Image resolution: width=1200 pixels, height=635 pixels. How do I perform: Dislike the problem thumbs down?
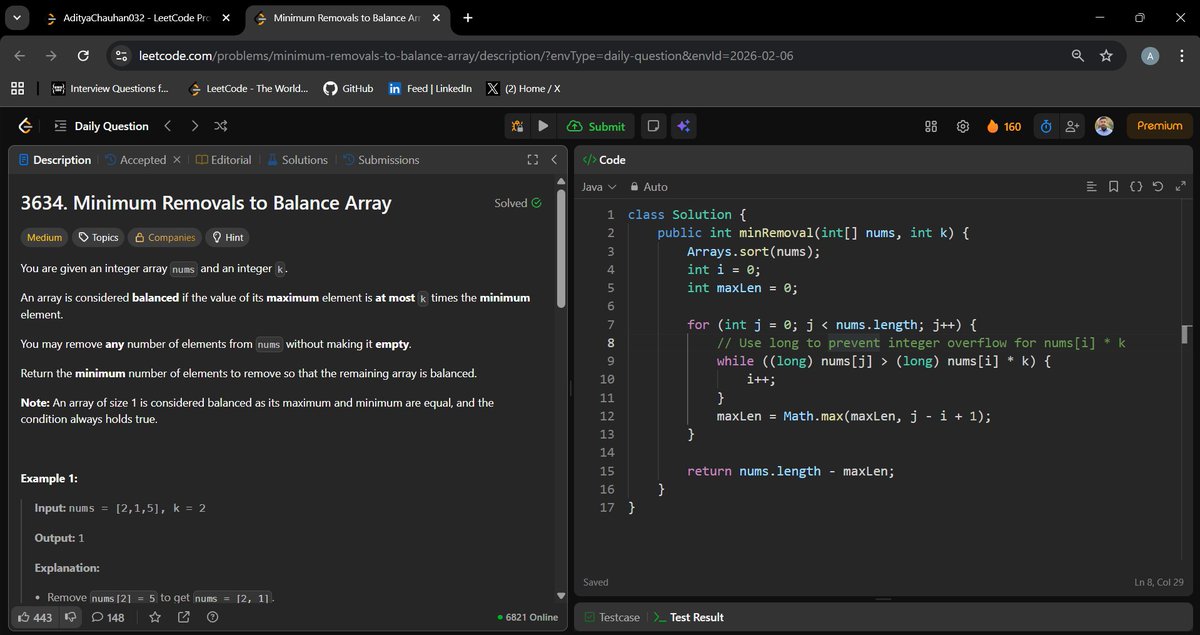(70, 617)
